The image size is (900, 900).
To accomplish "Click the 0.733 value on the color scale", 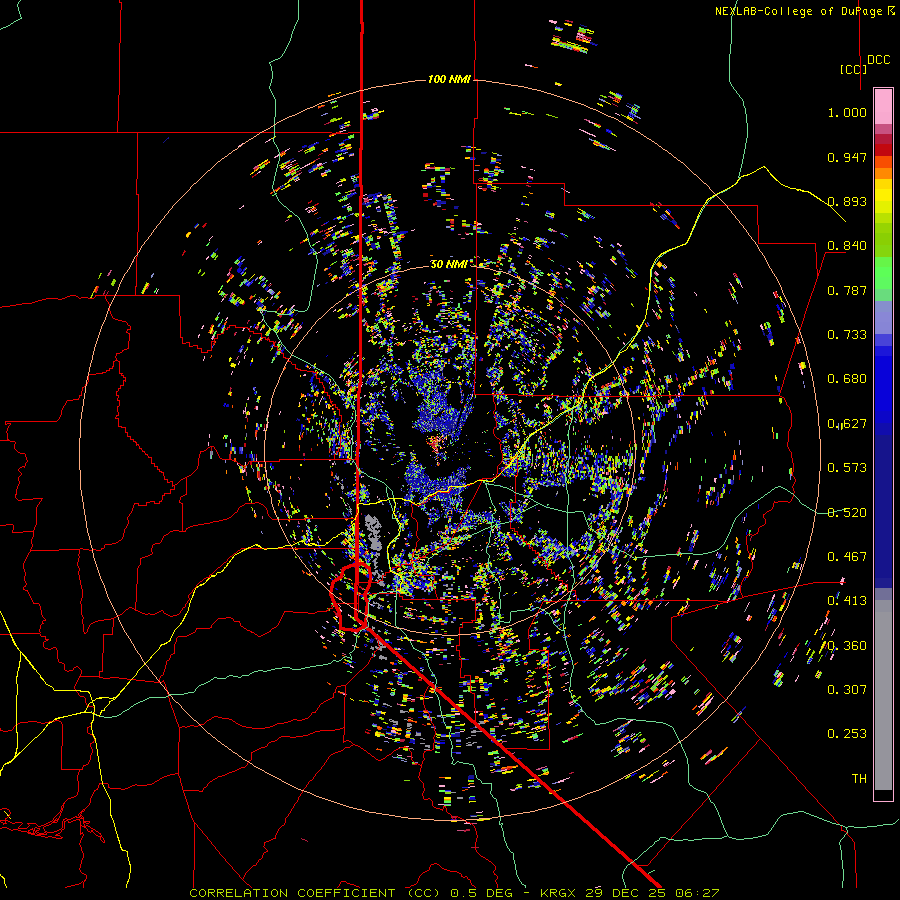I will point(847,335).
